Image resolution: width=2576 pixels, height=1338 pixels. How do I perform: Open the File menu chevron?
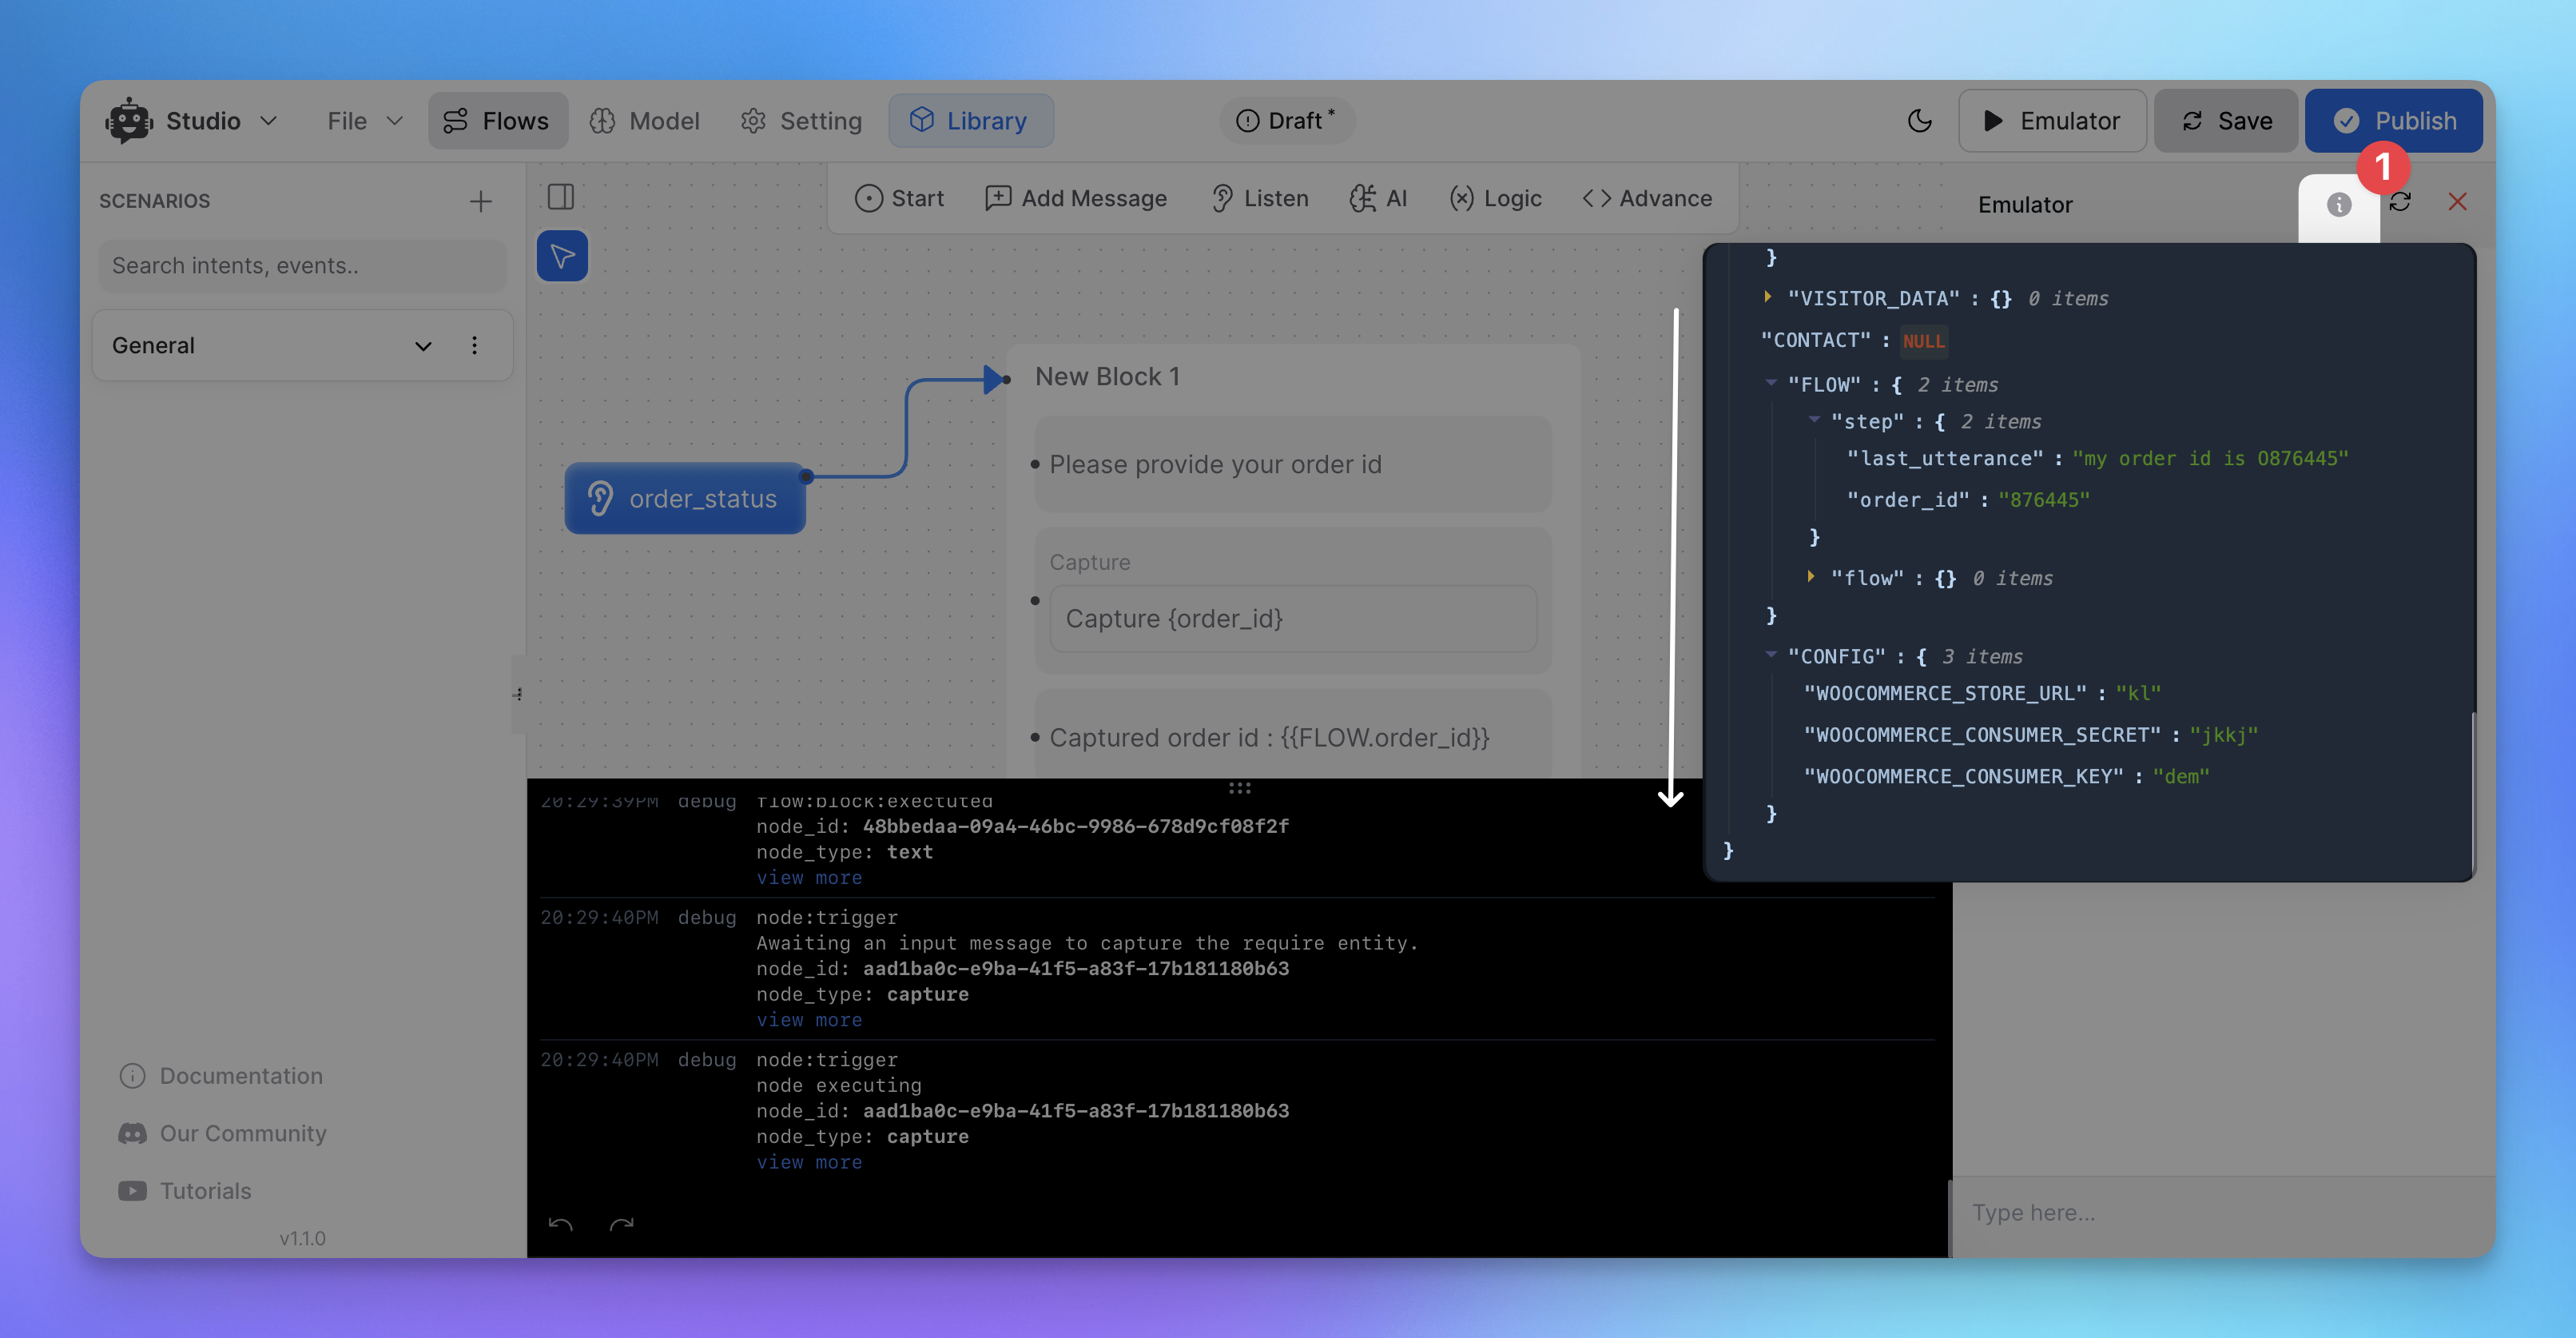point(395,121)
